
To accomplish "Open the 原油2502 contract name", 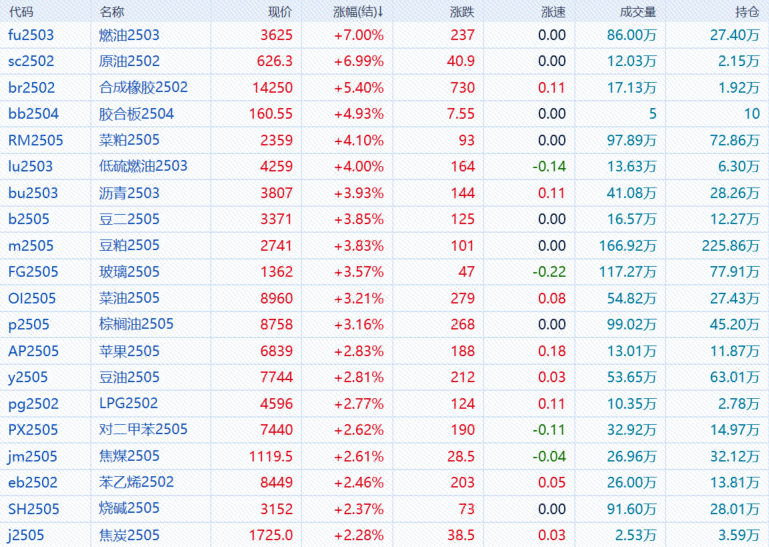I will click(129, 61).
